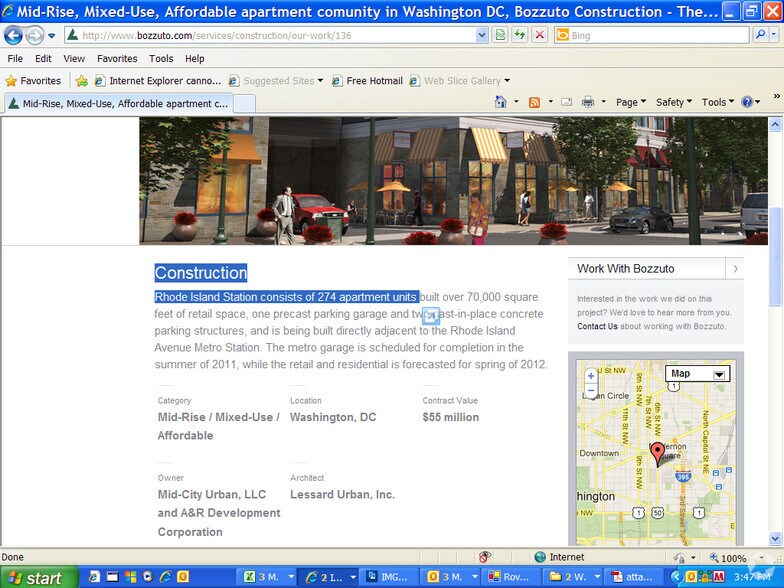Open the attachment PDF taskbar button

(634, 578)
